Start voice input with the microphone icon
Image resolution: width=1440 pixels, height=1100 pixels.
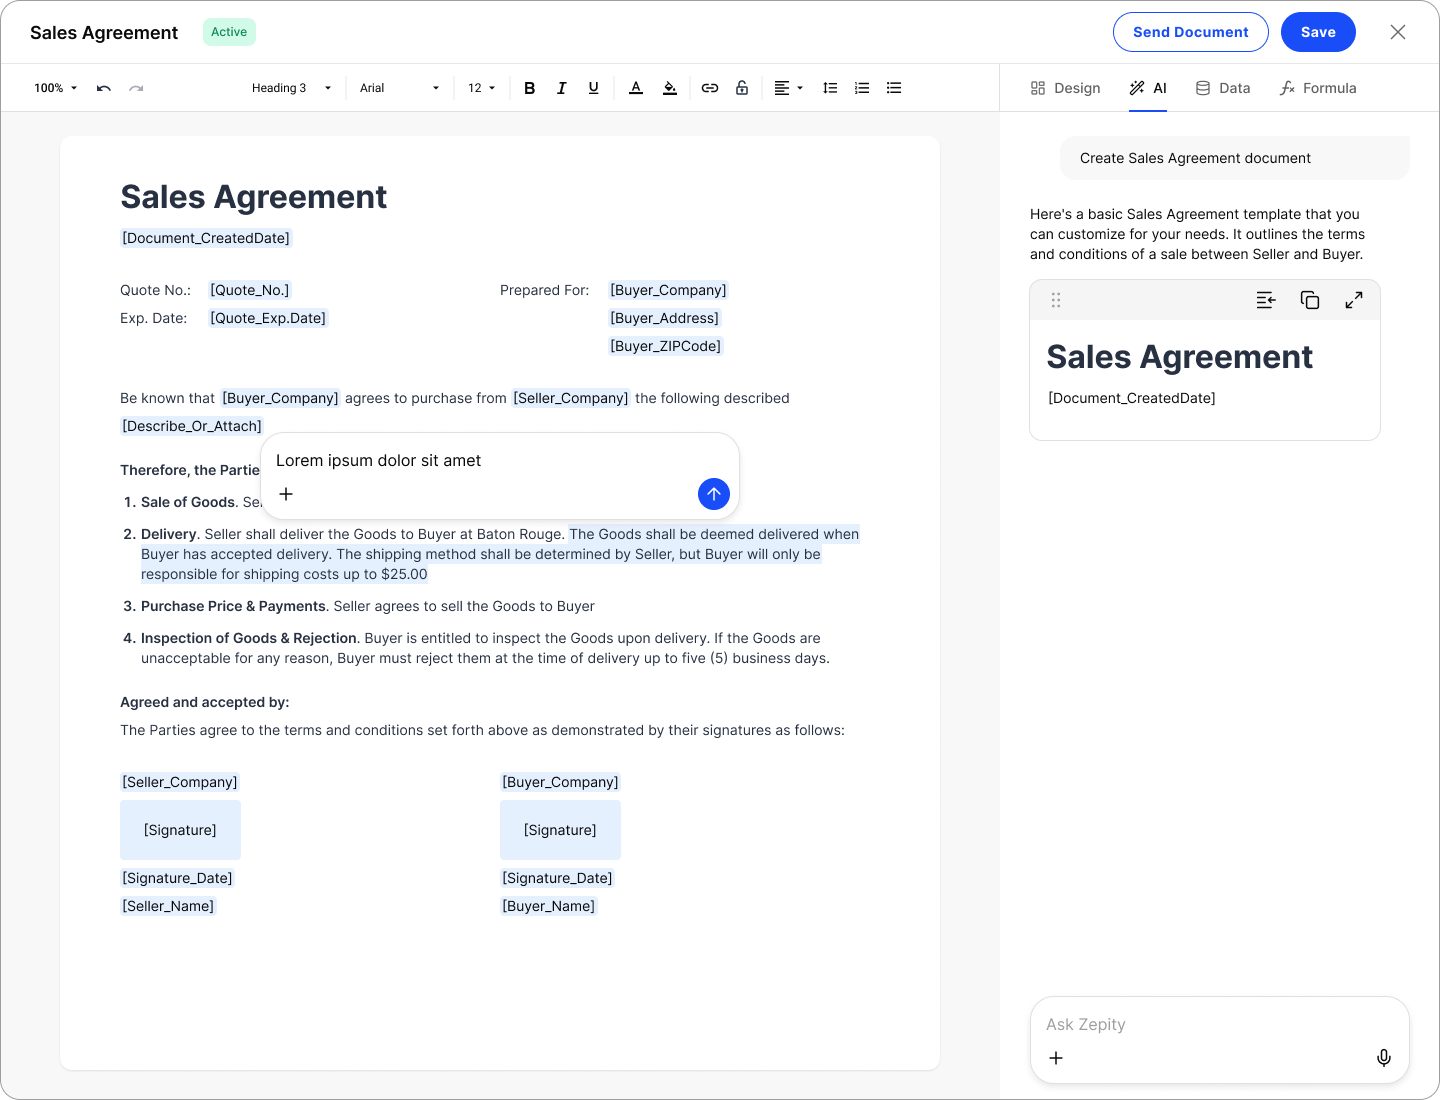coord(1384,1058)
